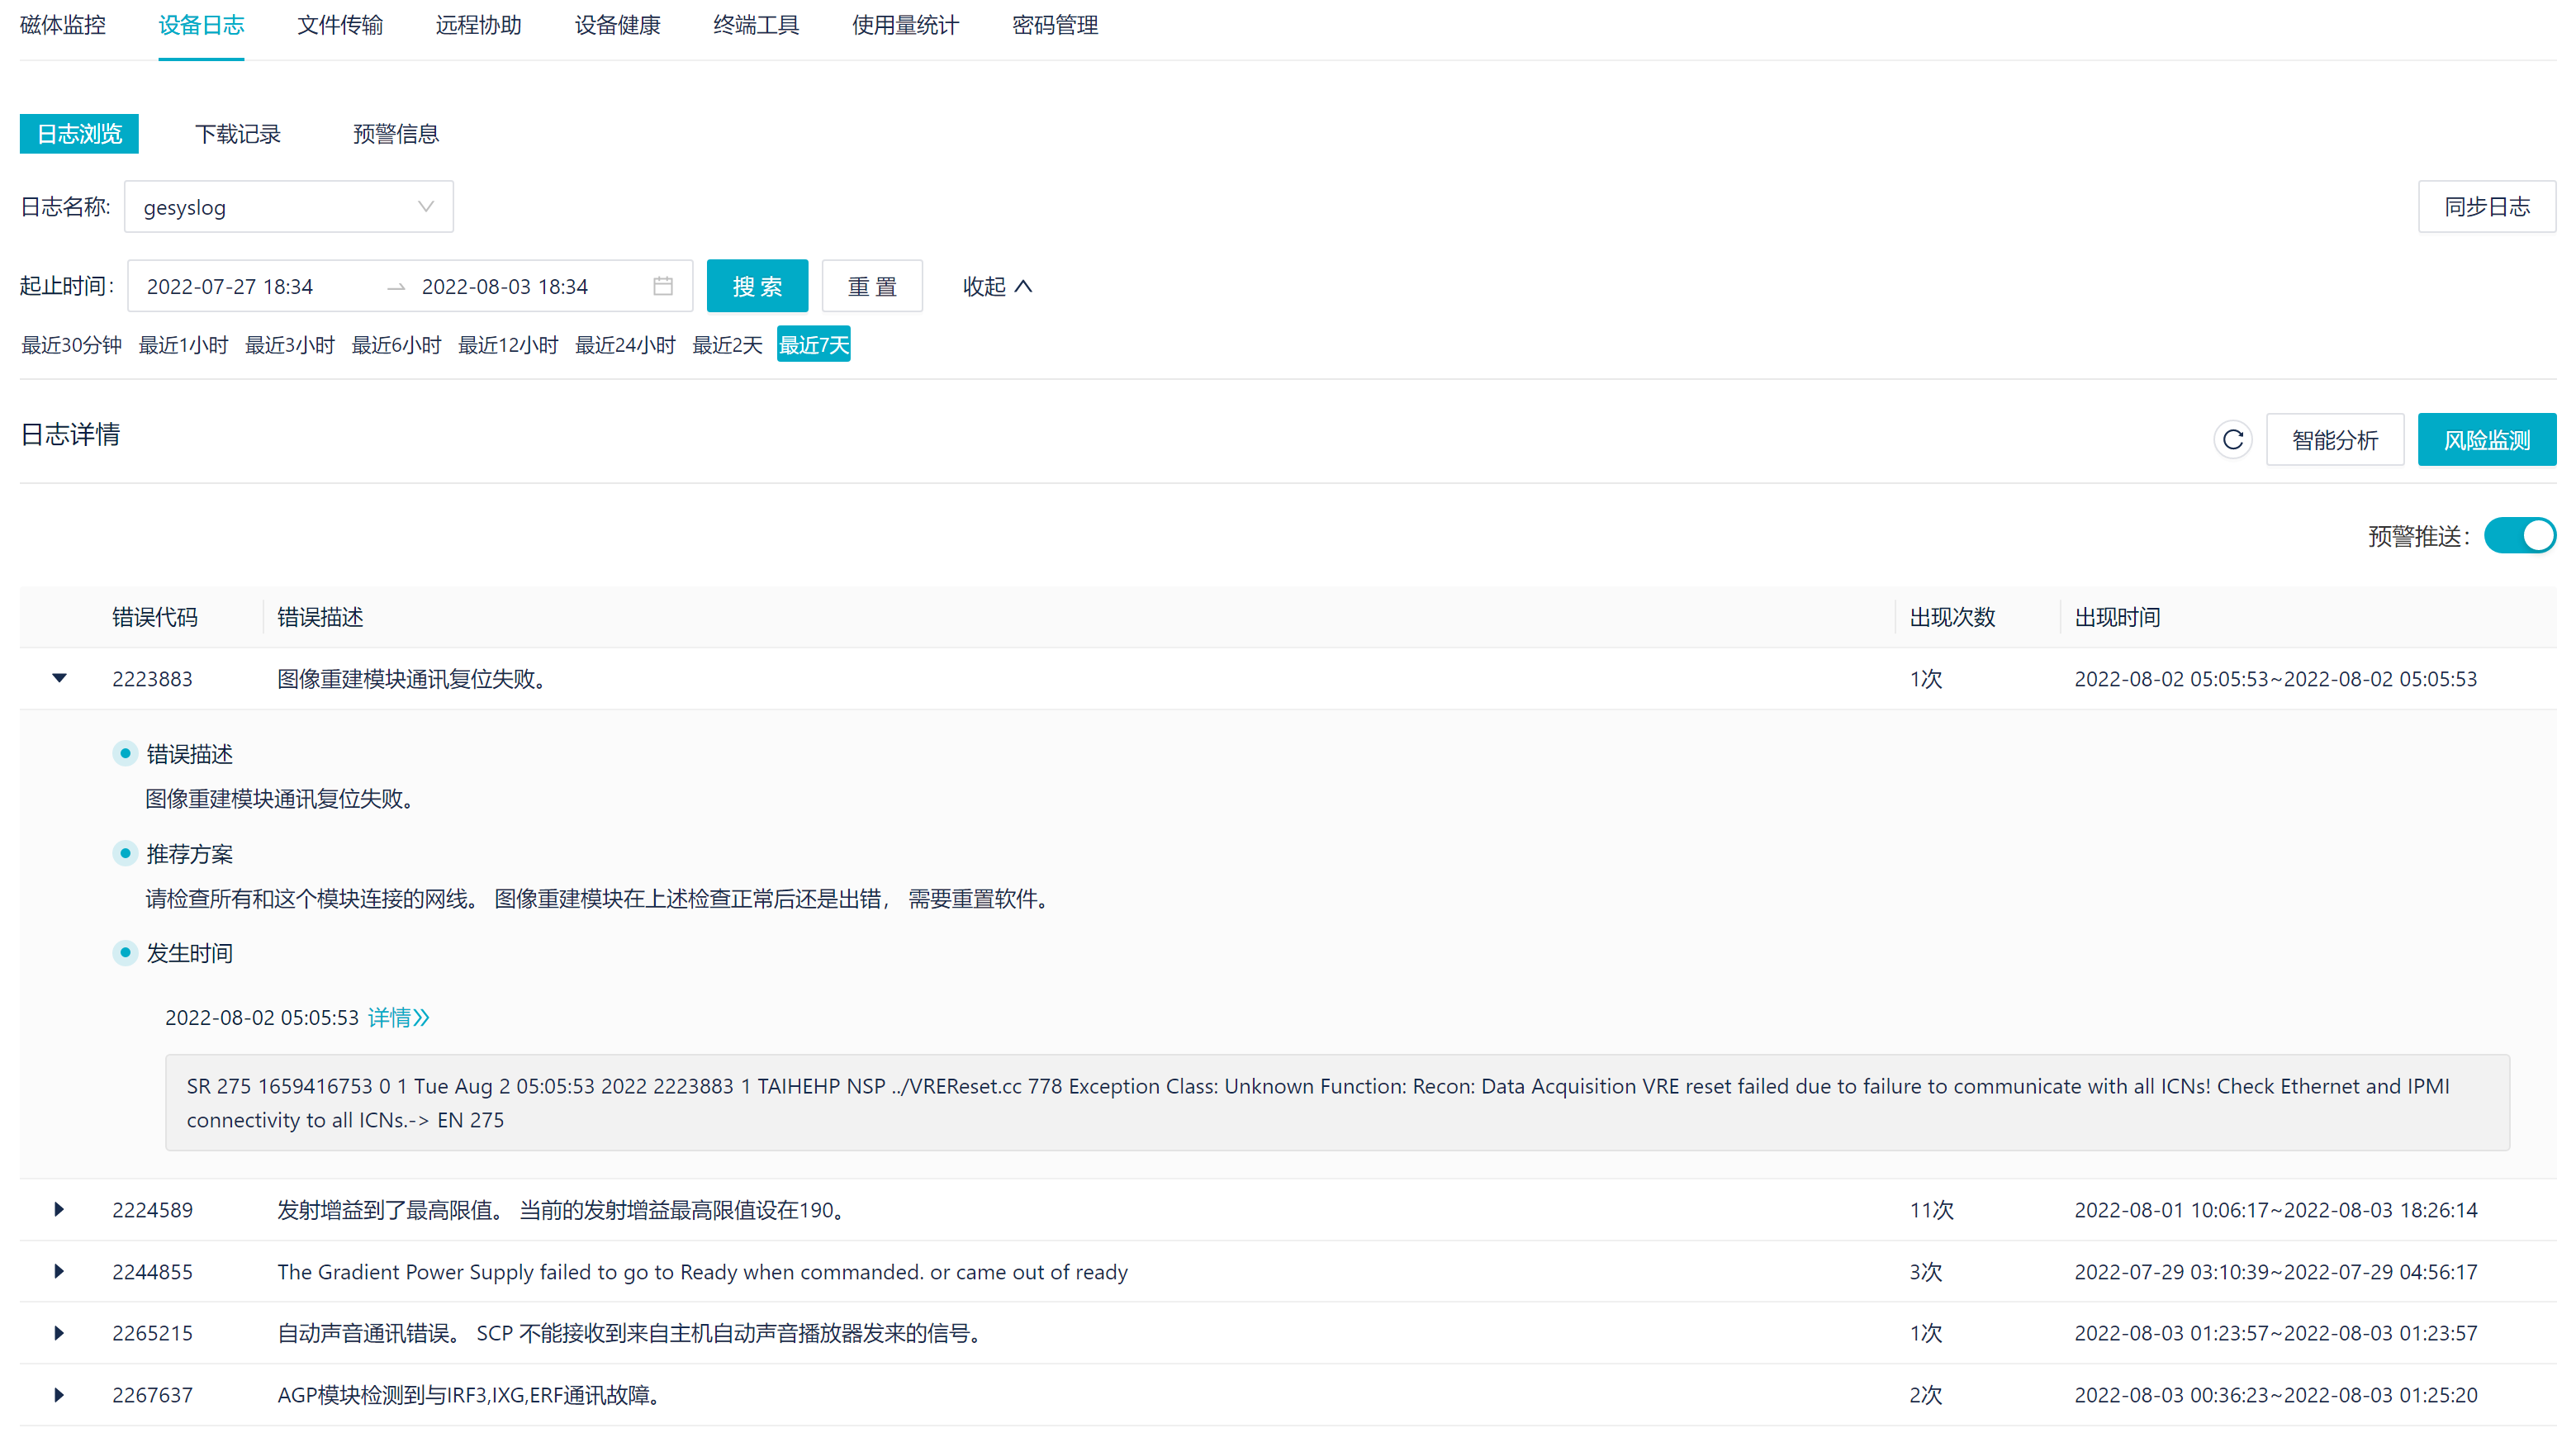The image size is (2576, 1433).
Task: Click the 同步日志 sync button
Action: [2486, 206]
